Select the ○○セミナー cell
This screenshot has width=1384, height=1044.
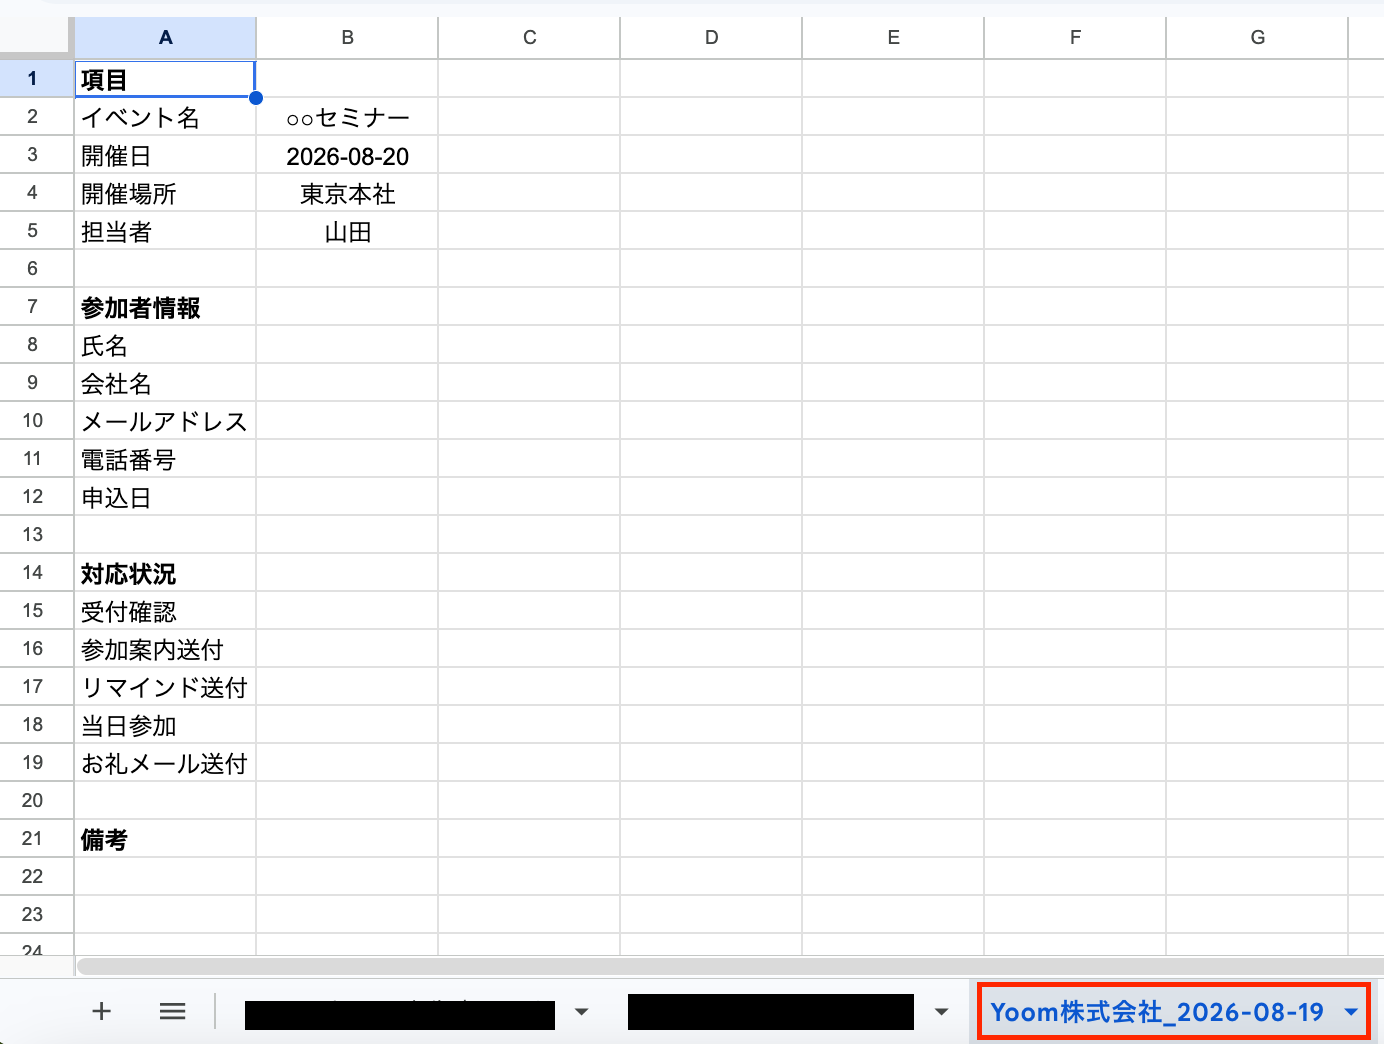347,117
